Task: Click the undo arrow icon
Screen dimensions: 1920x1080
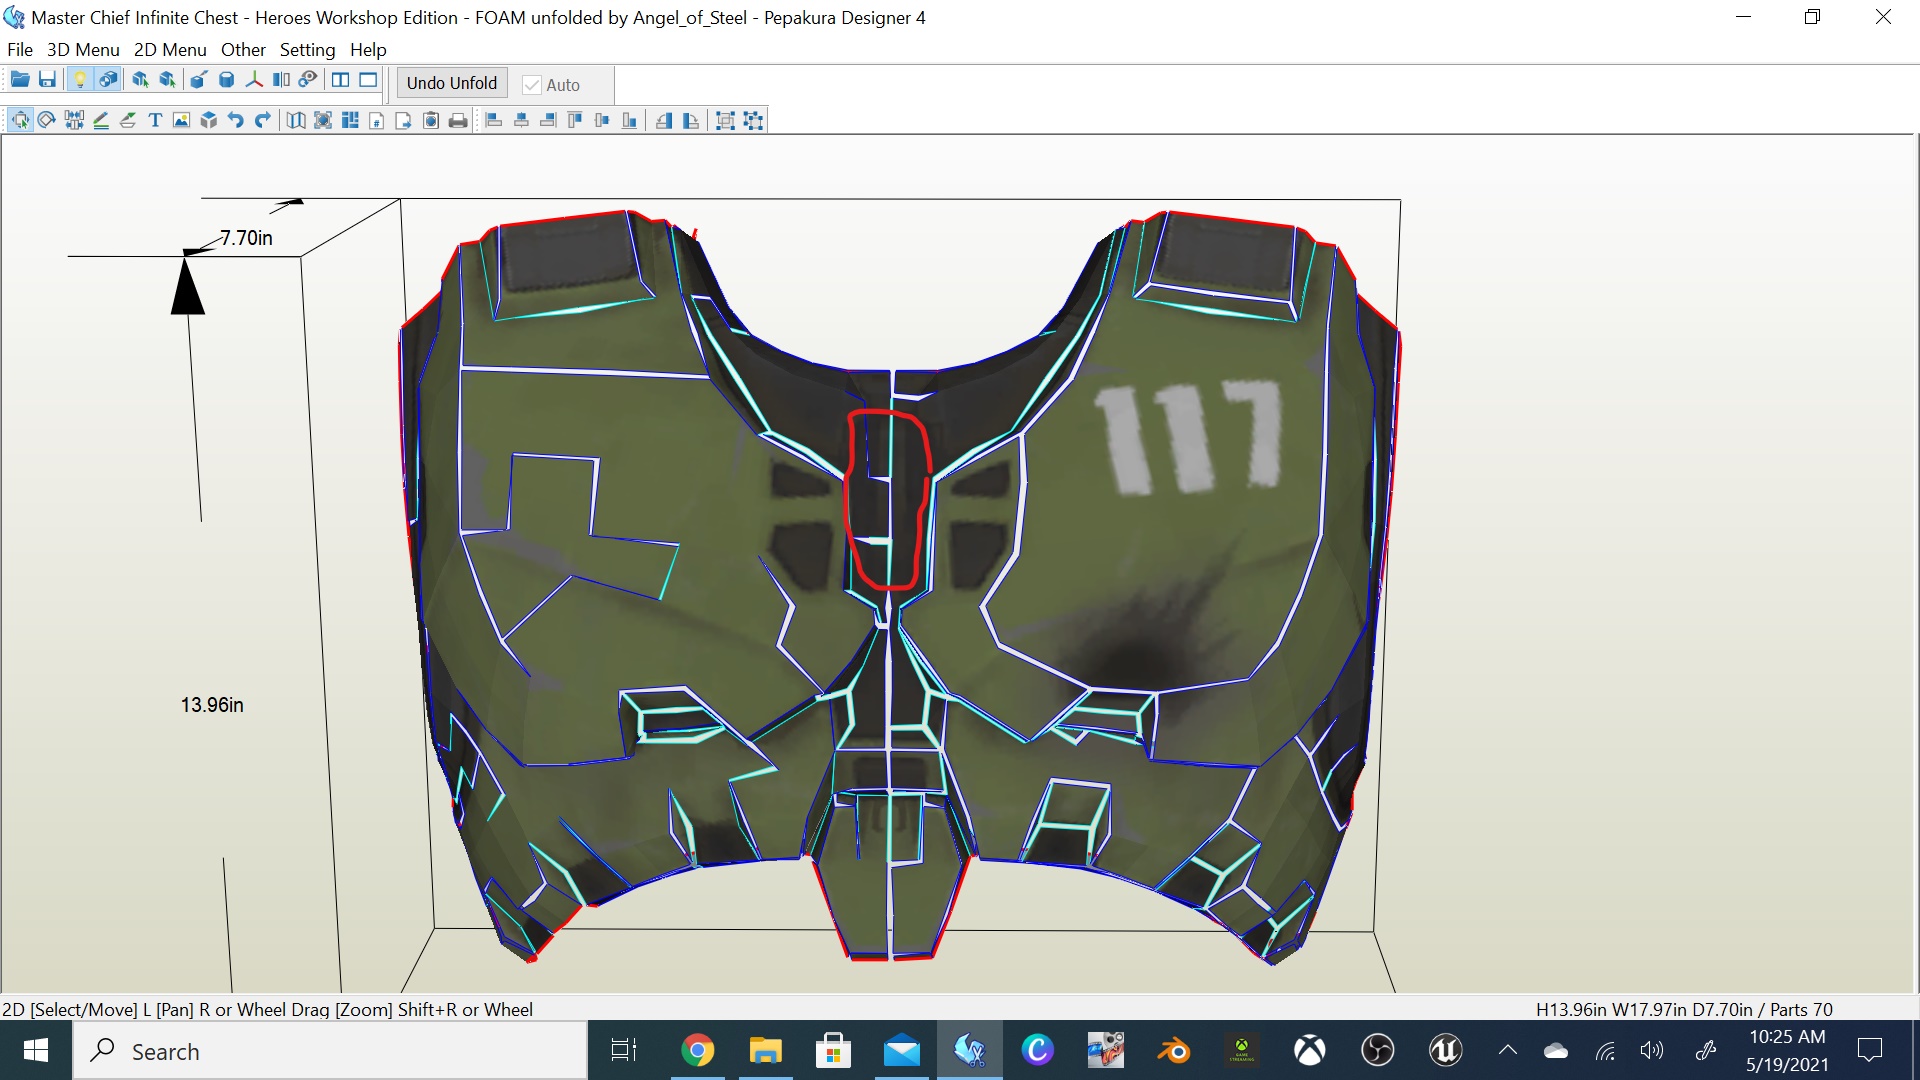Action: (236, 121)
